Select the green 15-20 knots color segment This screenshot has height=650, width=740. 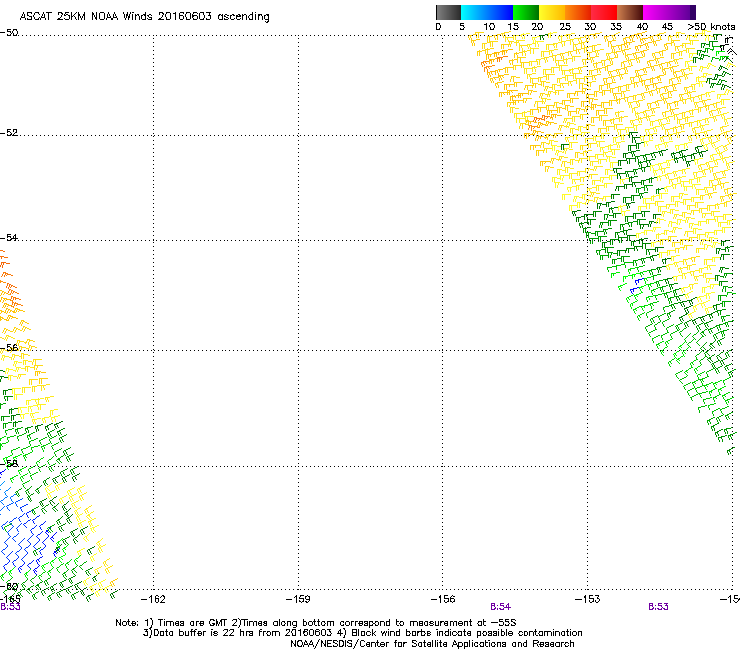point(526,12)
